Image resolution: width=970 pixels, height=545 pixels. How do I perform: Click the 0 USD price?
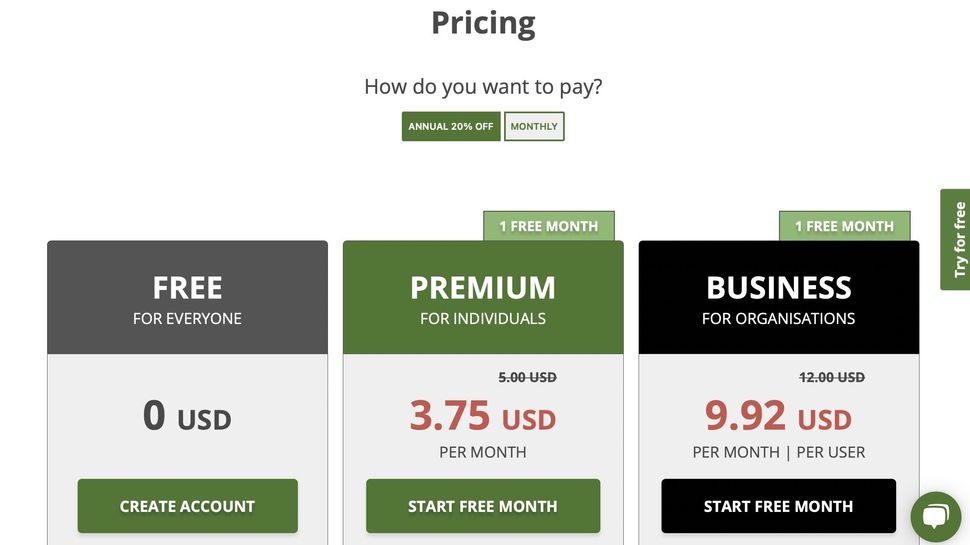coord(187,416)
